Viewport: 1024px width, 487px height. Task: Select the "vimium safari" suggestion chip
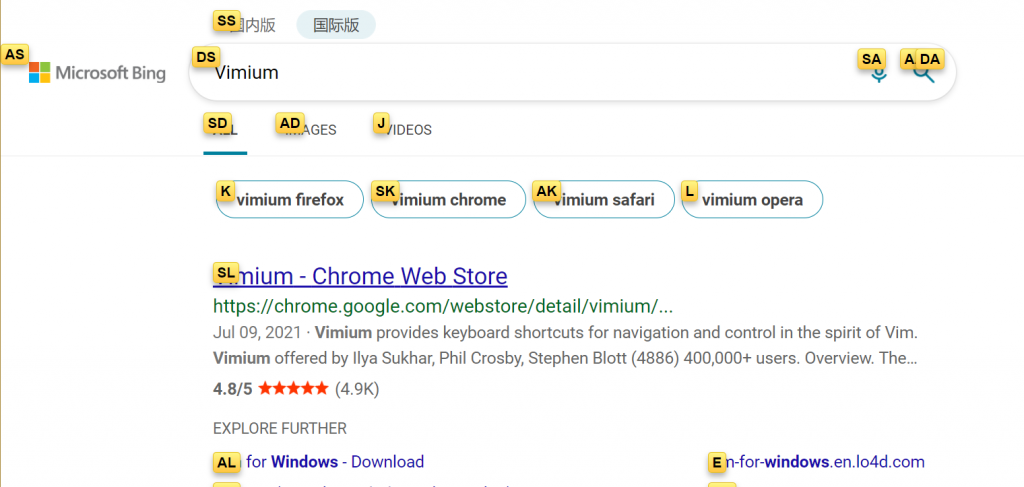click(x=603, y=200)
